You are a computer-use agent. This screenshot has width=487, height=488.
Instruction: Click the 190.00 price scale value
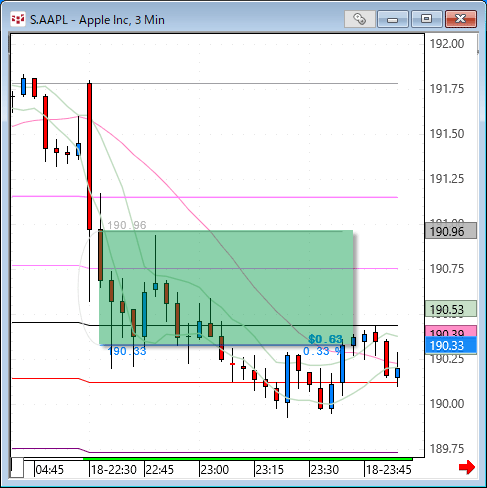(447, 404)
